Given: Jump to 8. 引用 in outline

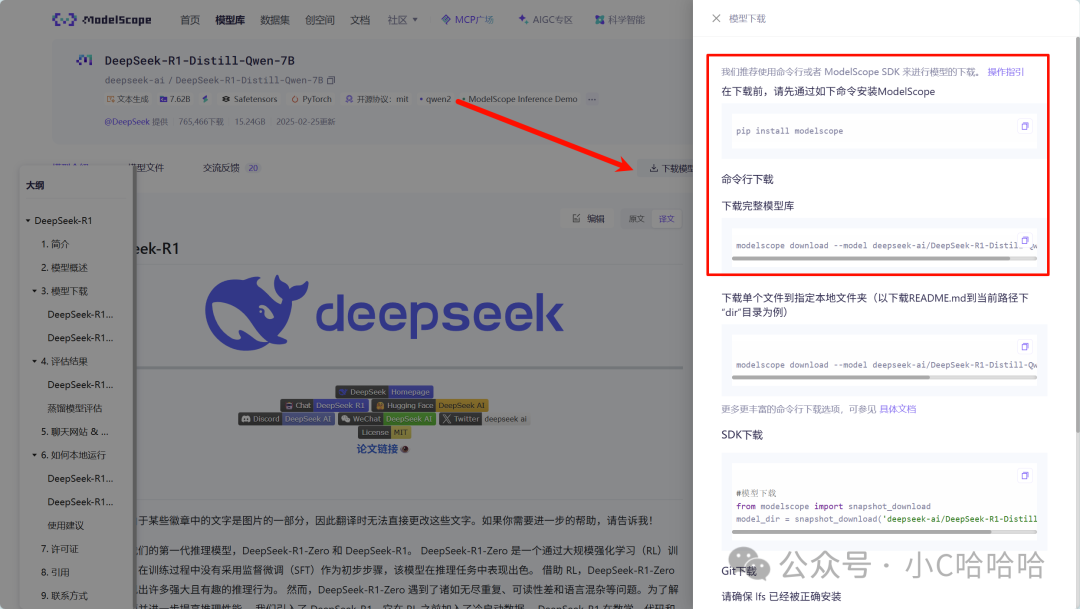Looking at the screenshot, I should [x=55, y=572].
